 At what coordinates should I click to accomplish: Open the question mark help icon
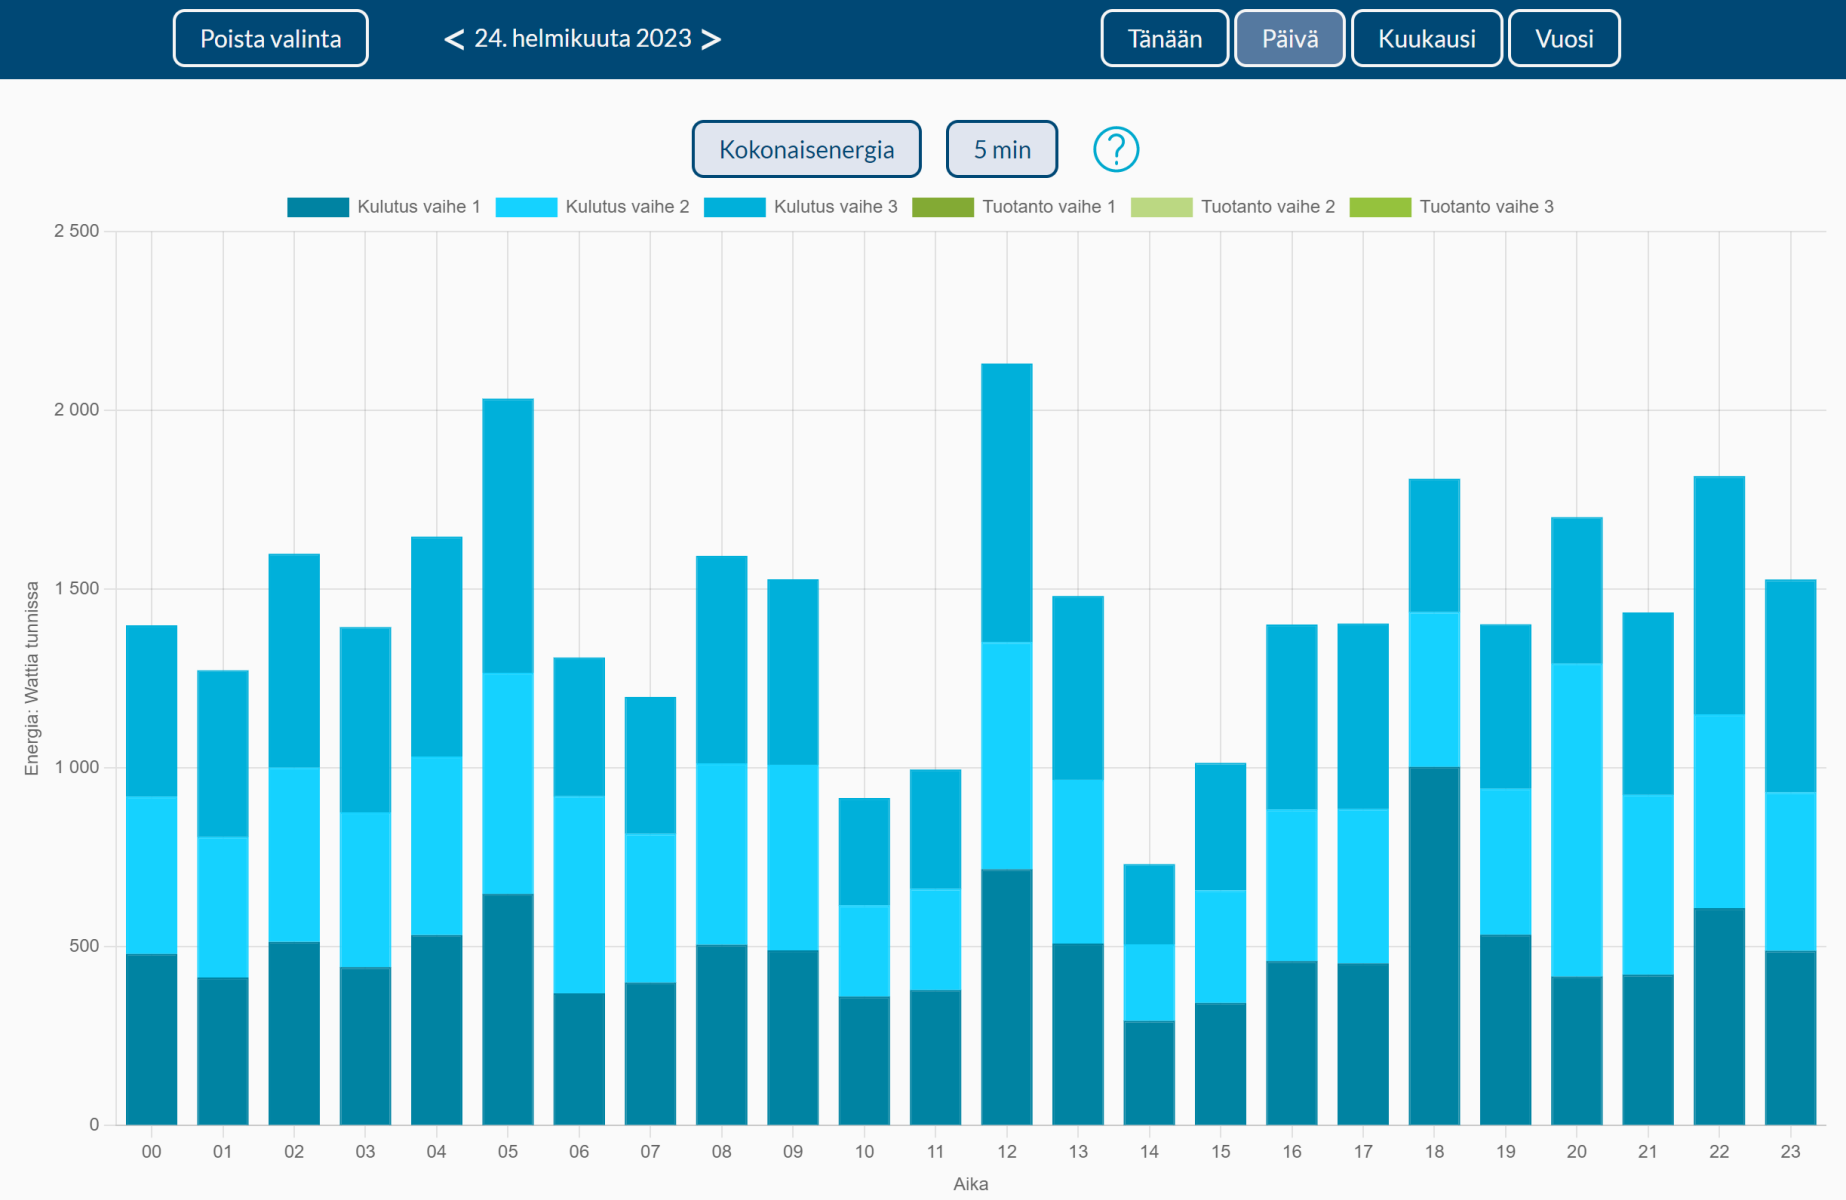click(x=1115, y=150)
